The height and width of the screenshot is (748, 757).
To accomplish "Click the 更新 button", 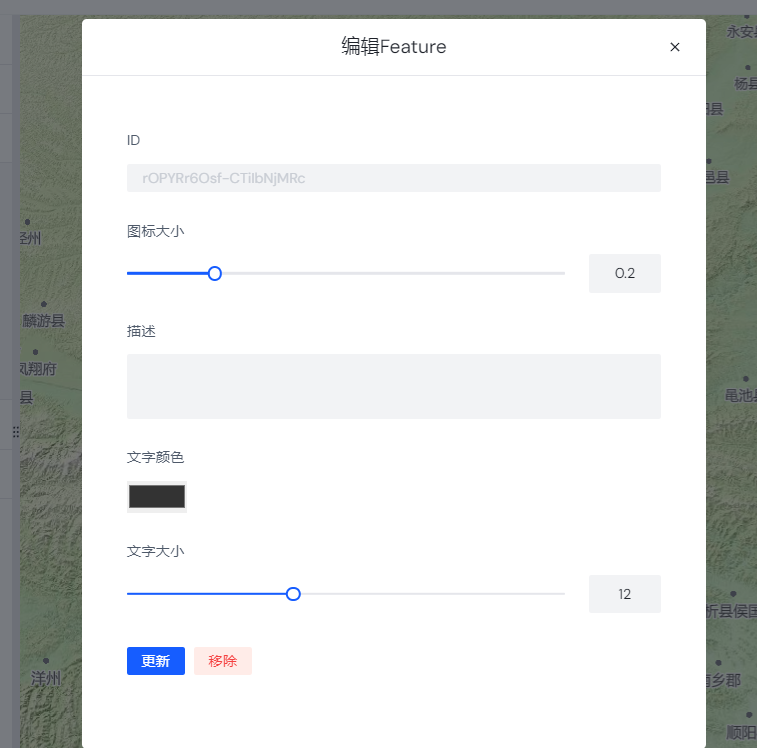I will 155,661.
